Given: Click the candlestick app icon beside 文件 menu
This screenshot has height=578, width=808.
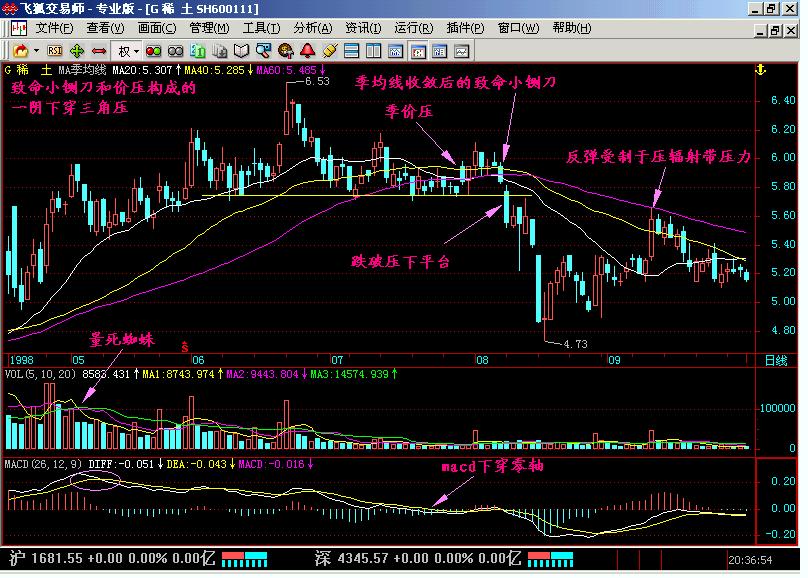Looking at the screenshot, I should (19, 28).
